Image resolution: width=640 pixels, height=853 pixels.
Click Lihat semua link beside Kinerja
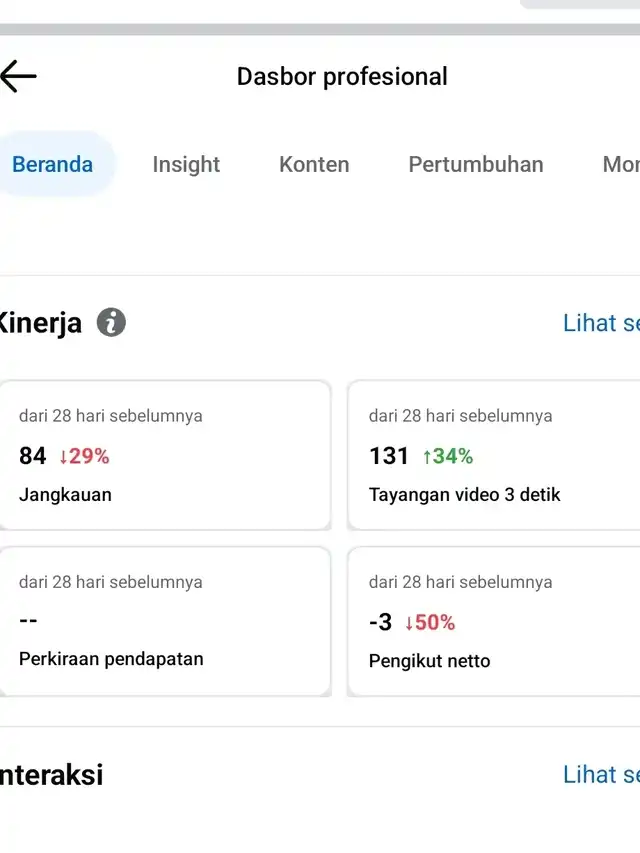pyautogui.click(x=600, y=323)
